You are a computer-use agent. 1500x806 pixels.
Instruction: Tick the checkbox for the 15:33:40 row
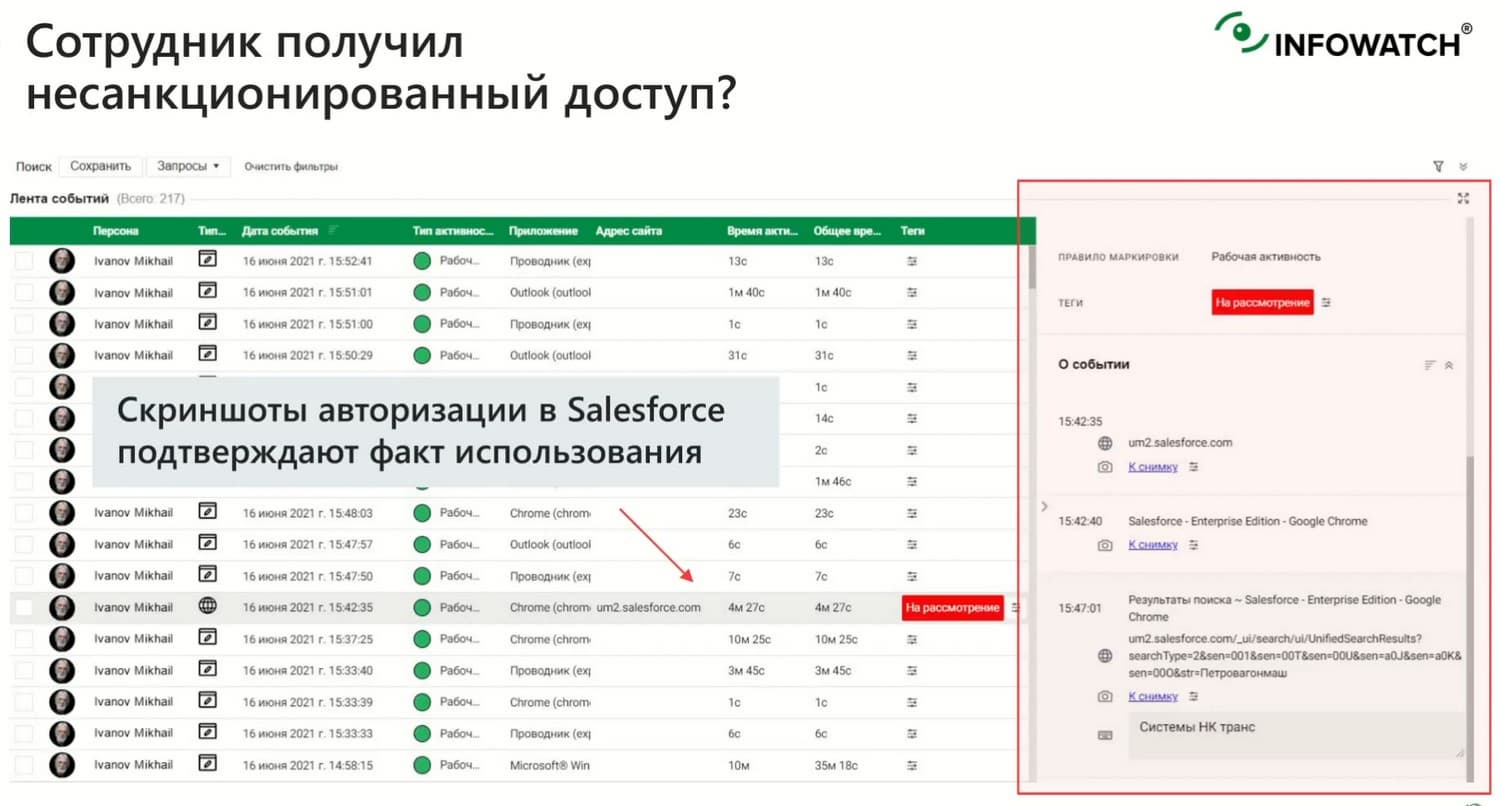(x=24, y=670)
